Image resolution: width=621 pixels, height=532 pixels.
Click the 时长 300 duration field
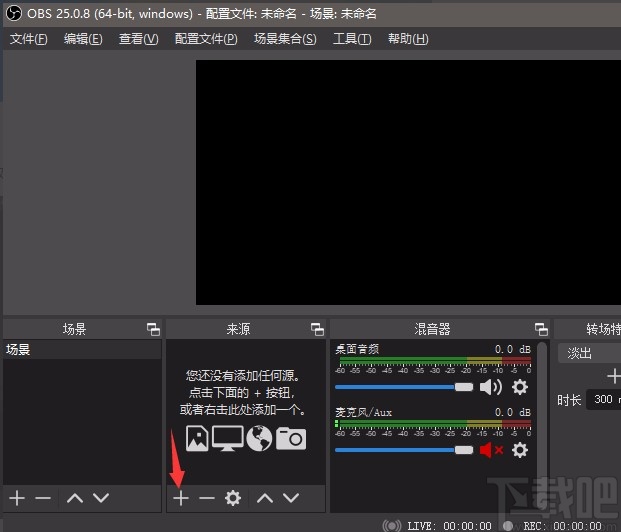pyautogui.click(x=604, y=399)
